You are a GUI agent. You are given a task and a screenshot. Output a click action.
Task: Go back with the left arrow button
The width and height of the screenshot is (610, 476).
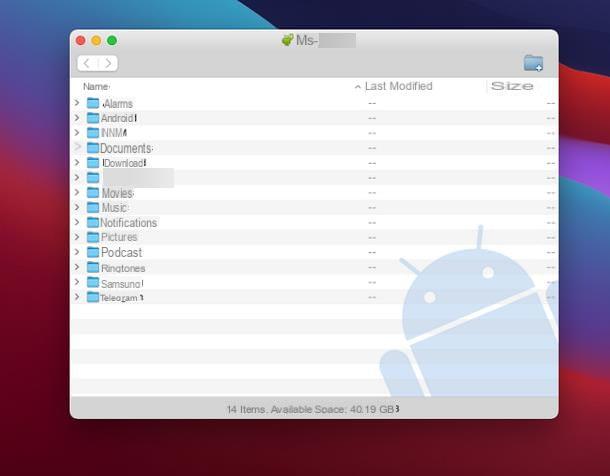87,63
